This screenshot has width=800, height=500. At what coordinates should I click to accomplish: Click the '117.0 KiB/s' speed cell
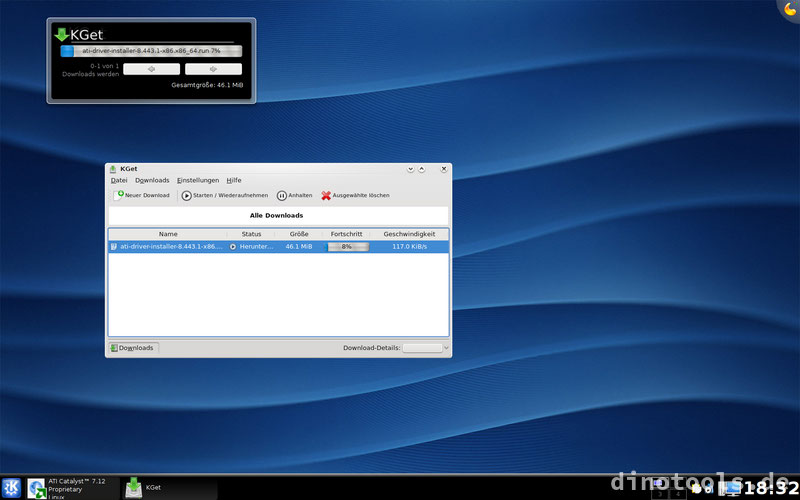410,246
